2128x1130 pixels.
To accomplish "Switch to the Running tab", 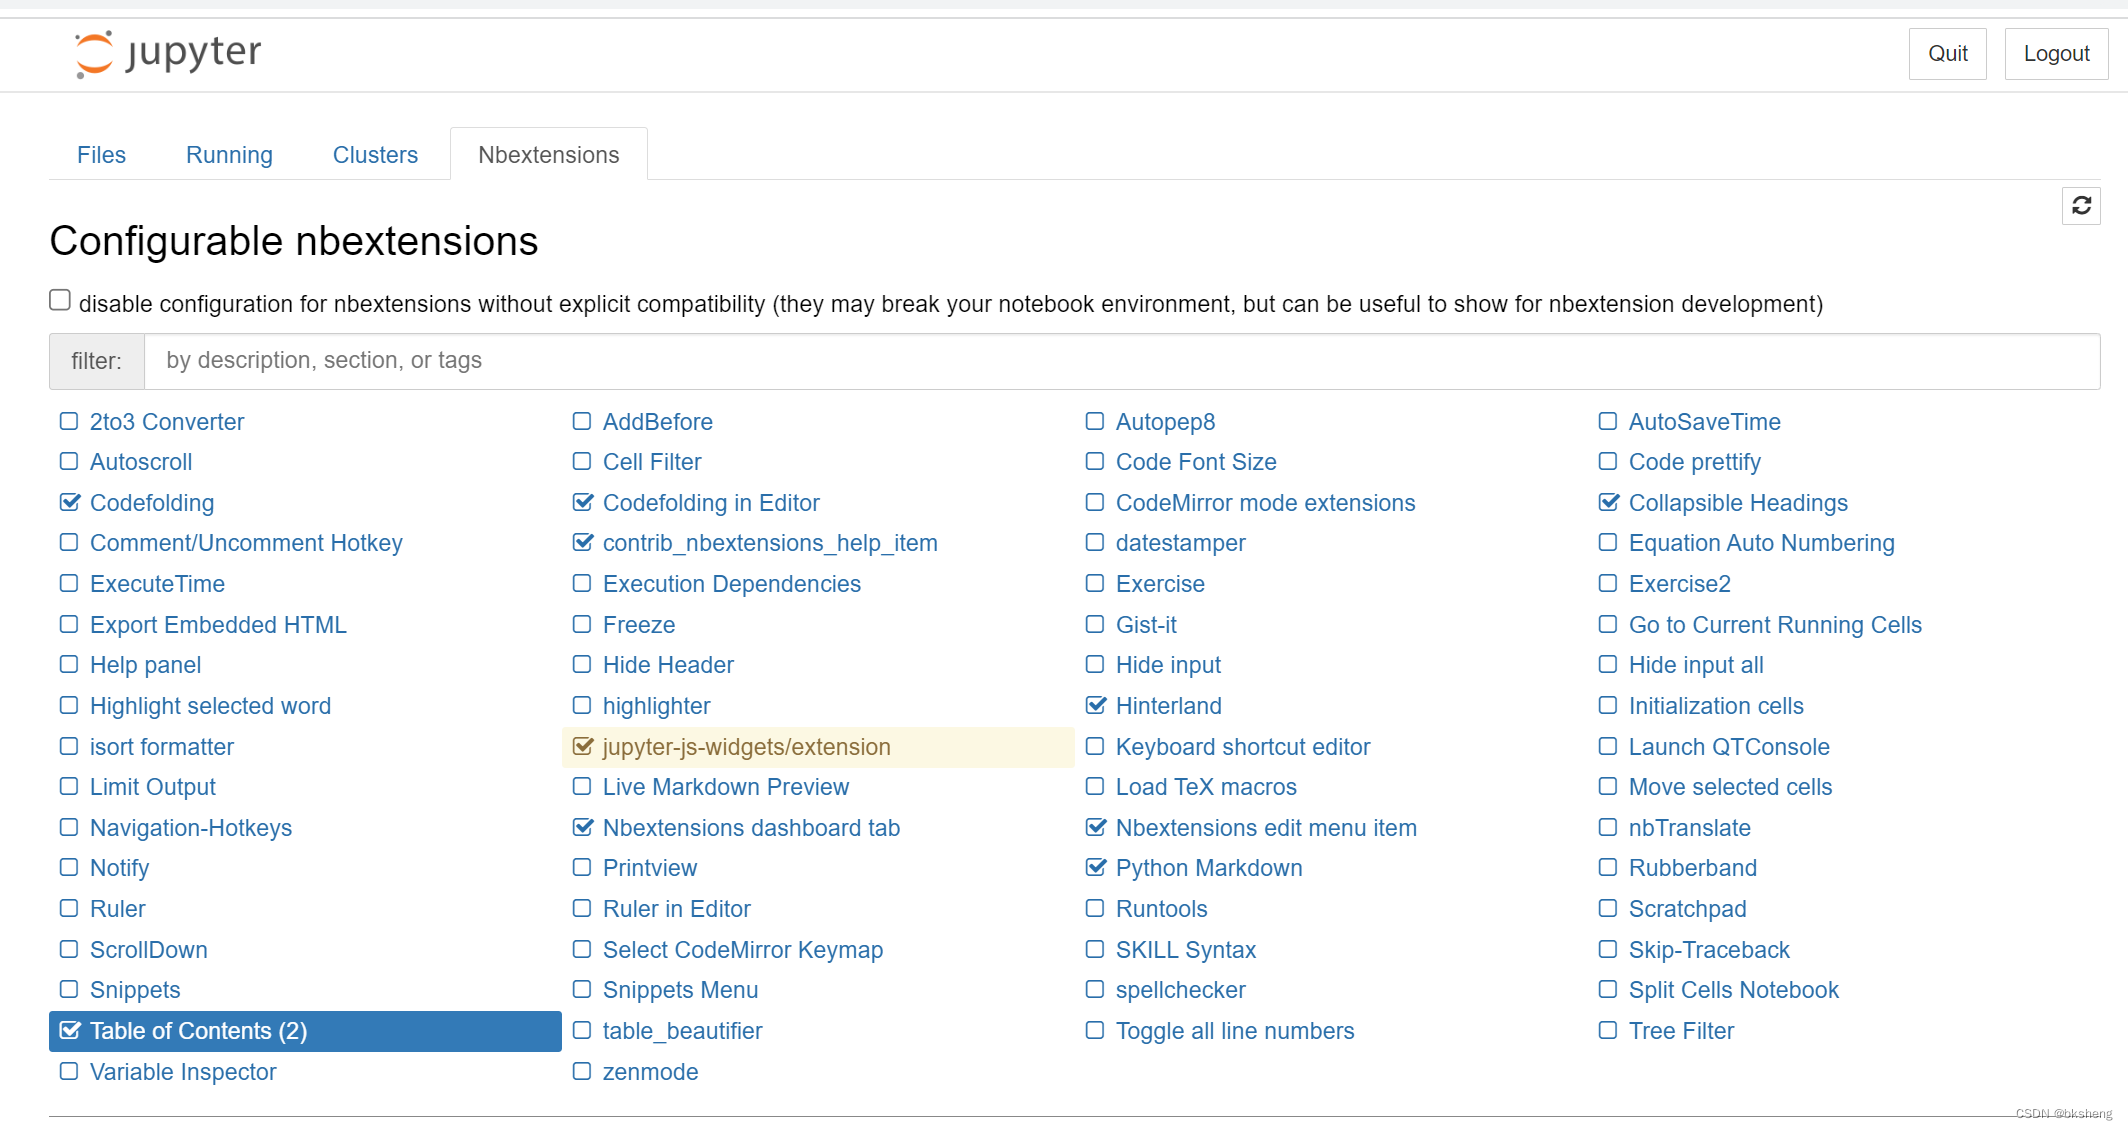I will 228,153.
